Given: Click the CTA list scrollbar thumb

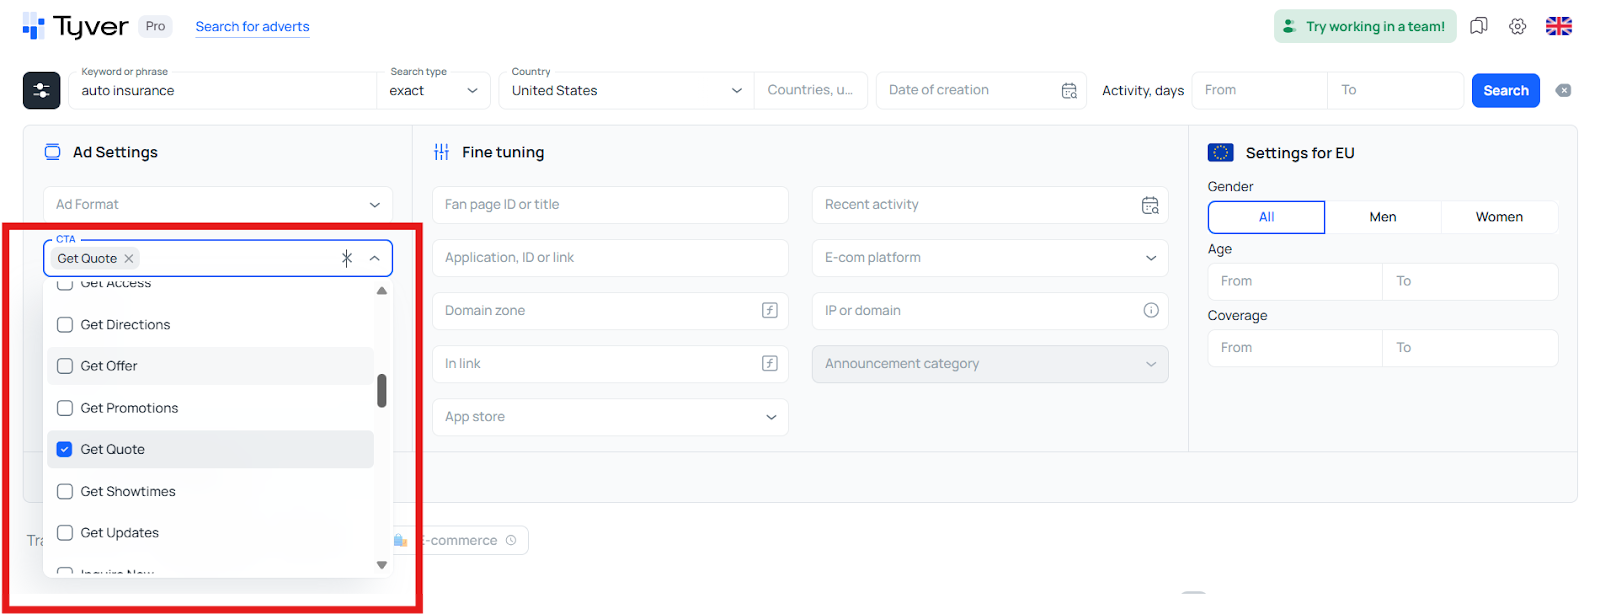Looking at the screenshot, I should coord(382,391).
